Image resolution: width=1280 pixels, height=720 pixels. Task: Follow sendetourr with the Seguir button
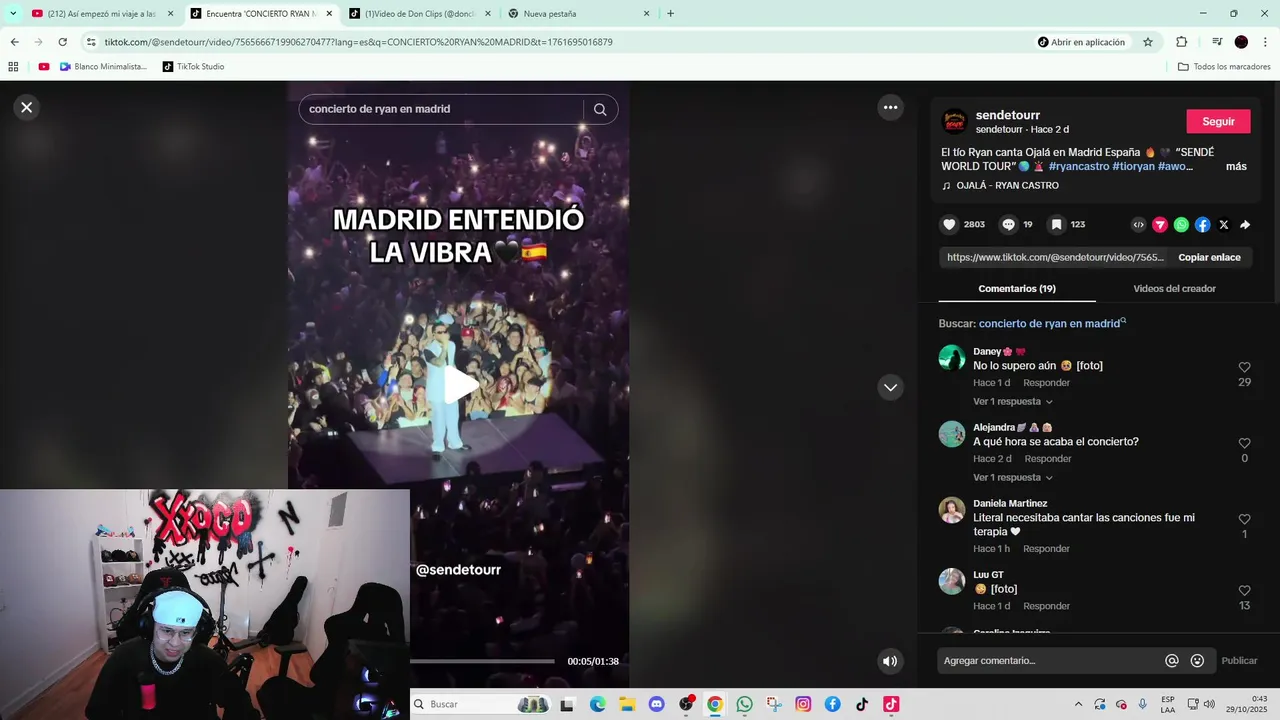click(x=1218, y=121)
